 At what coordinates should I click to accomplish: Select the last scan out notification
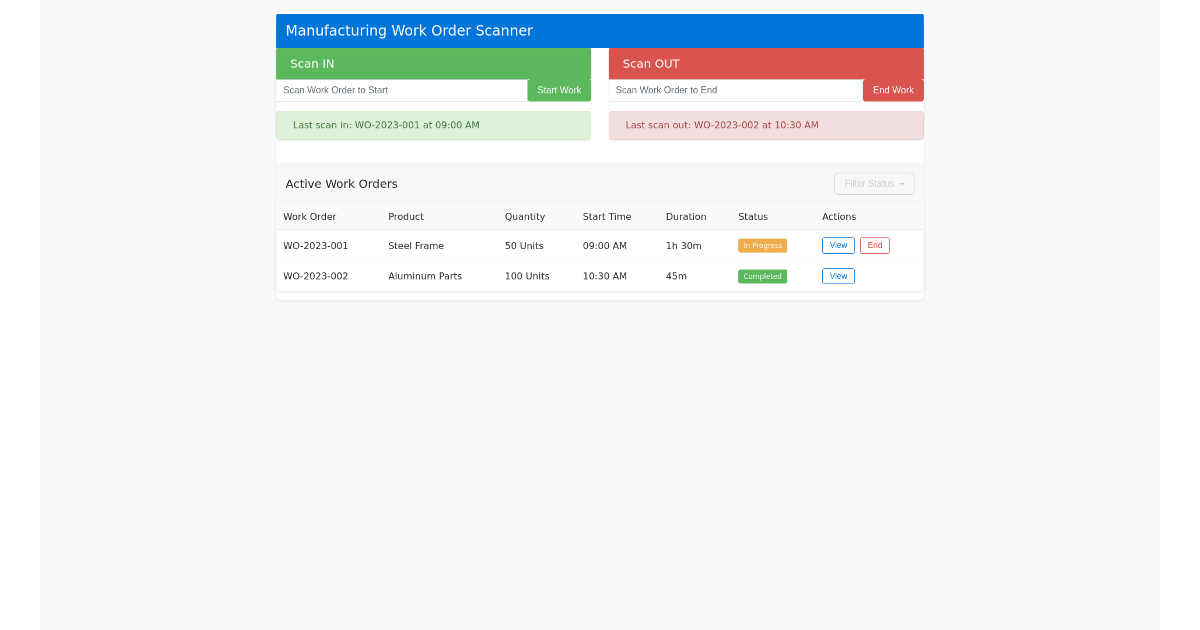pos(765,125)
